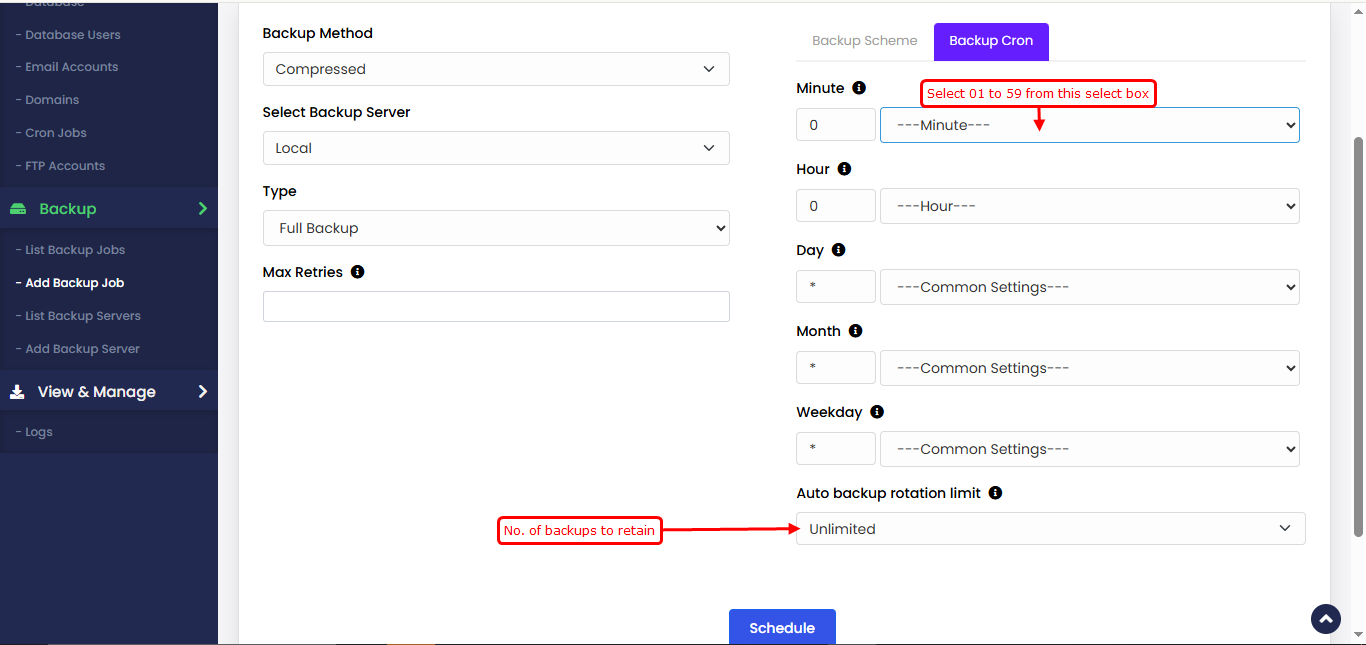Open the backup Type dropdown
The image size is (1366, 645).
click(x=496, y=228)
